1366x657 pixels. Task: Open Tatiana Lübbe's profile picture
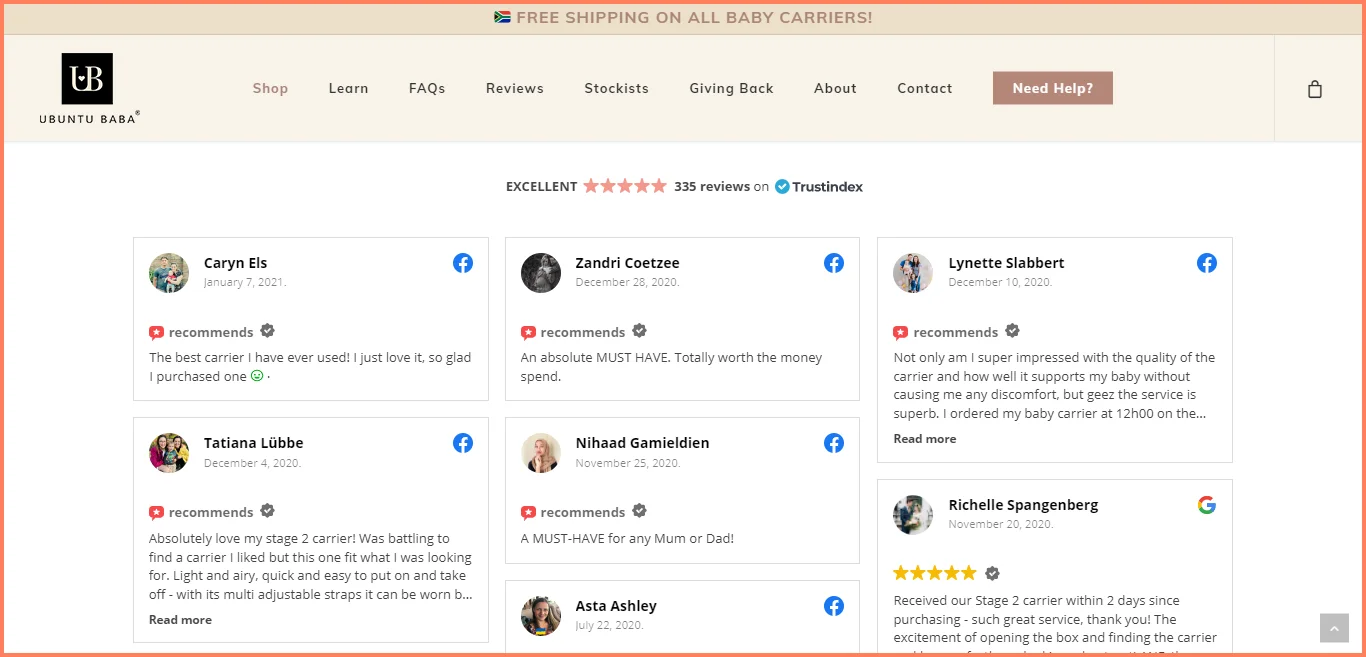click(169, 453)
